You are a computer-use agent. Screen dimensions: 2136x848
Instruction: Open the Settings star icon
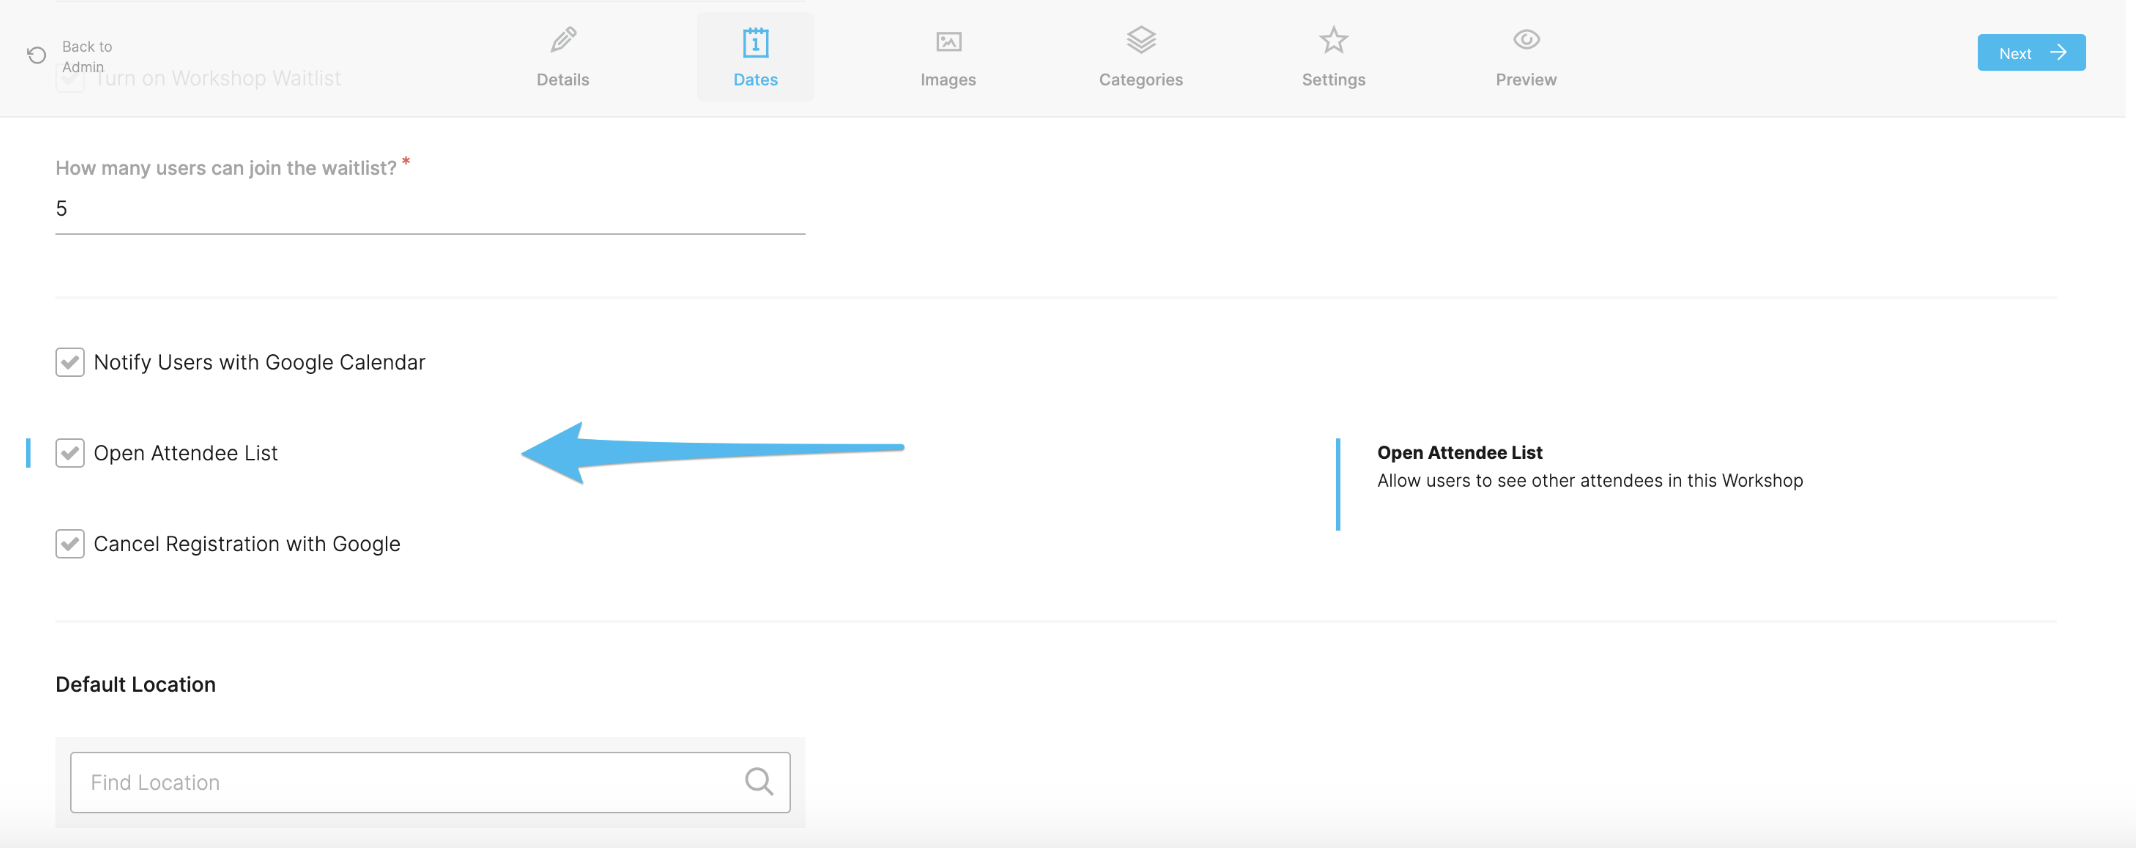(1333, 40)
